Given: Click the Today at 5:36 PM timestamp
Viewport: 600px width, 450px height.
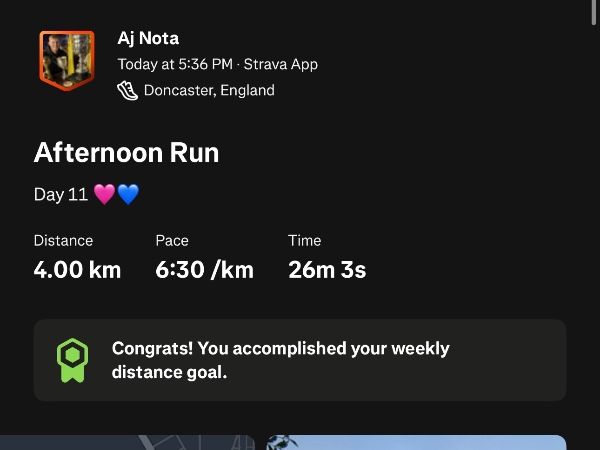Looking at the screenshot, I should point(175,64).
